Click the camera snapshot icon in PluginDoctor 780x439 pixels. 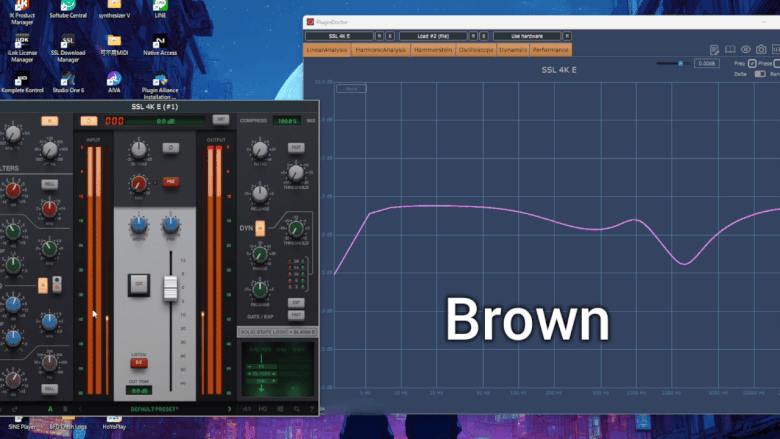[x=761, y=49]
